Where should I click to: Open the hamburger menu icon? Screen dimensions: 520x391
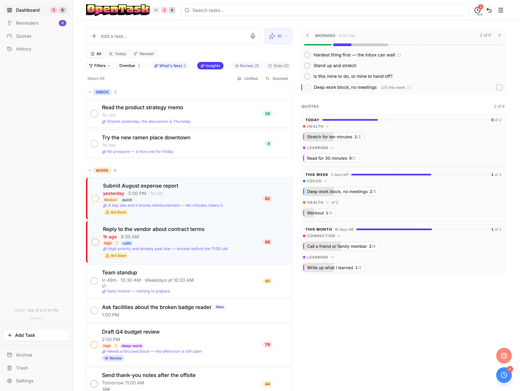click(501, 10)
